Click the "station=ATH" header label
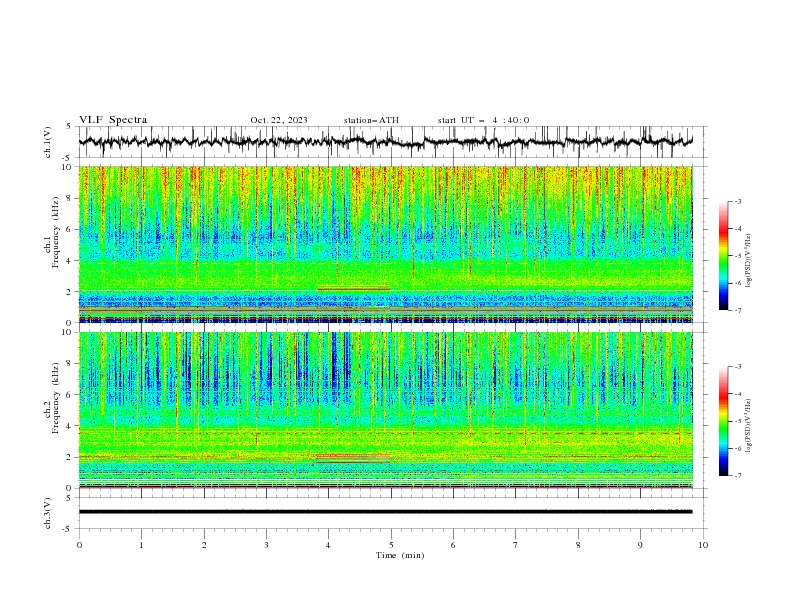The width and height of the screenshot is (792, 612). [371, 120]
